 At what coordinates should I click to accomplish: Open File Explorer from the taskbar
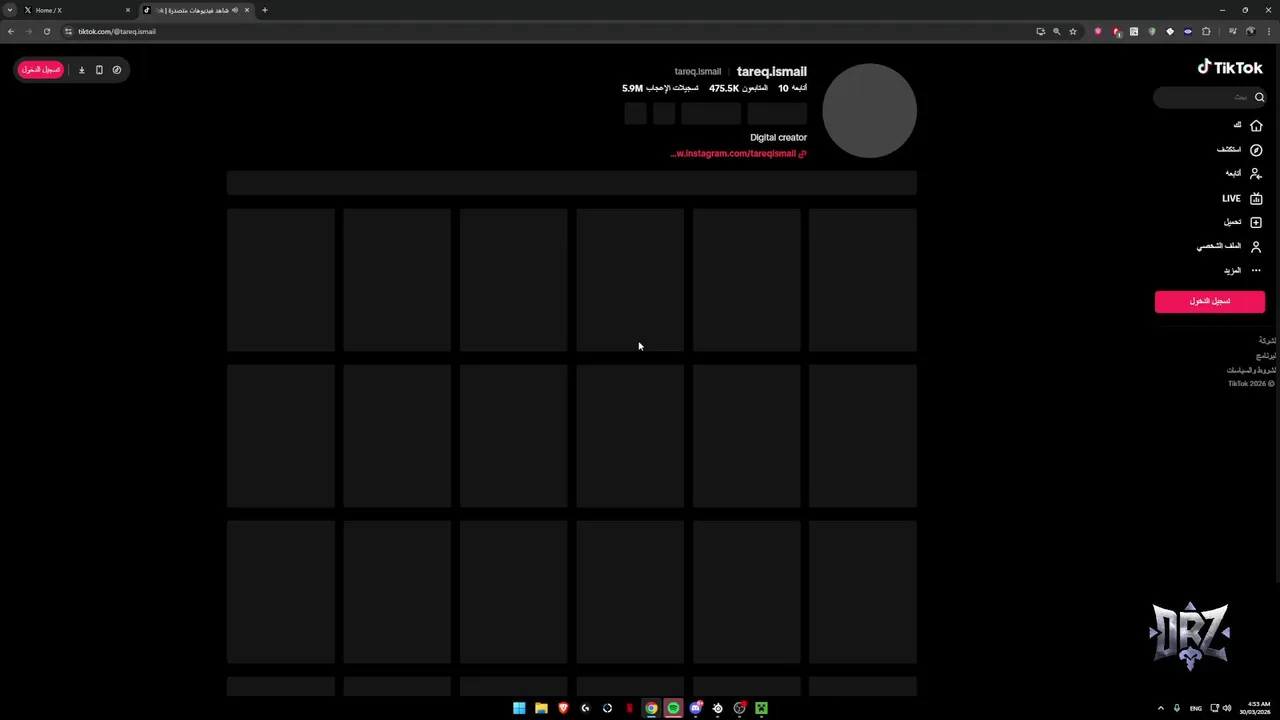[541, 708]
